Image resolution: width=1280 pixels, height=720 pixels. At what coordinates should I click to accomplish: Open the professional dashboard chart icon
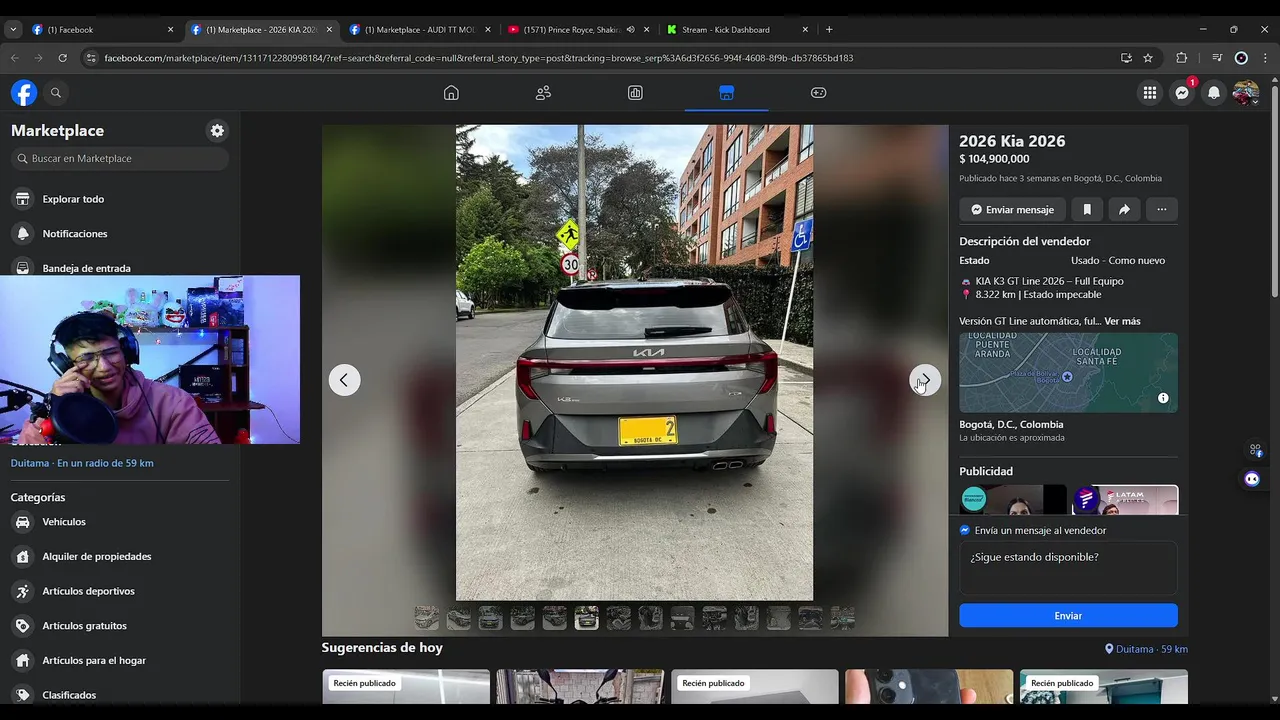(635, 93)
